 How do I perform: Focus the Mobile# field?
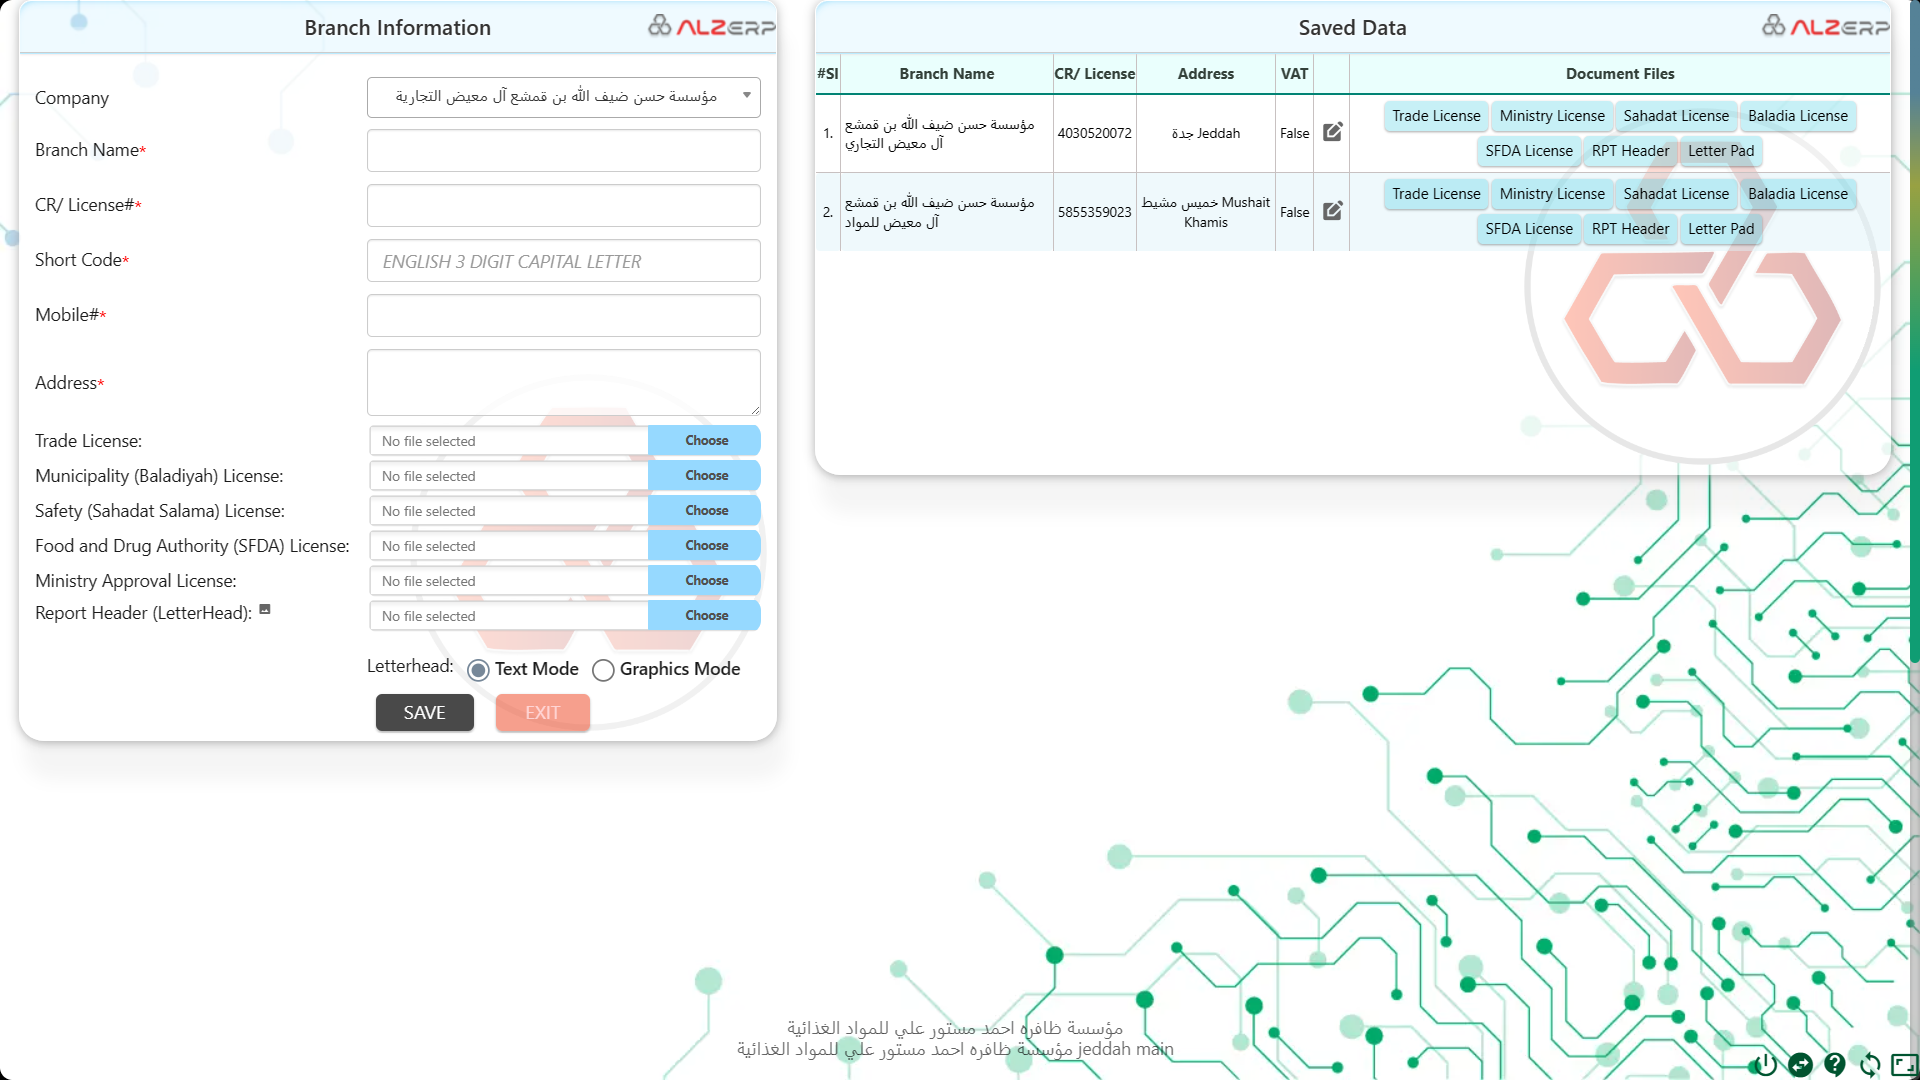563,316
